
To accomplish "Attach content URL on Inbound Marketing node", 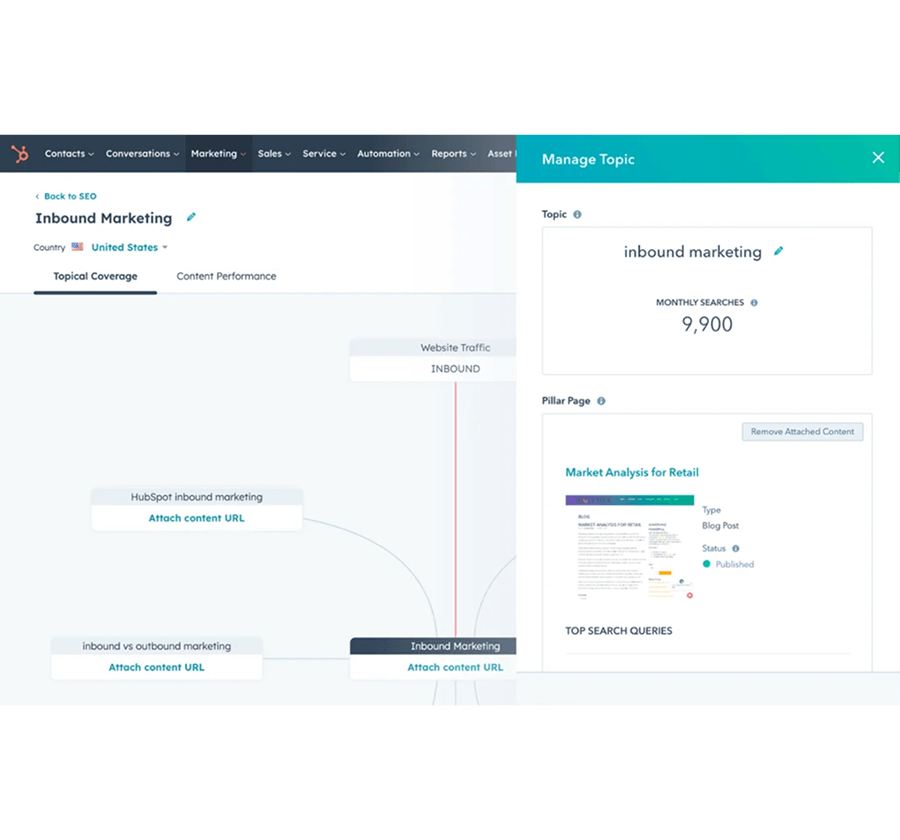I will 455,667.
